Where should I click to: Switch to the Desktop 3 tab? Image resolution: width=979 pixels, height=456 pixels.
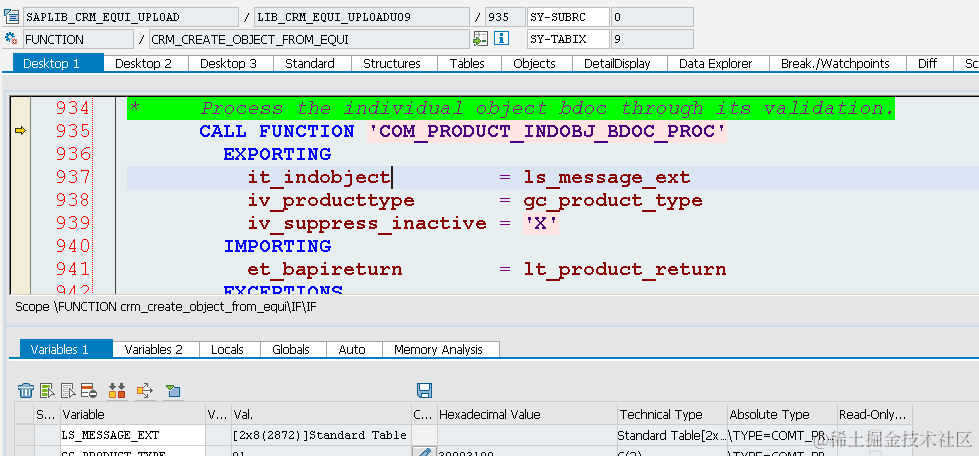pos(228,63)
